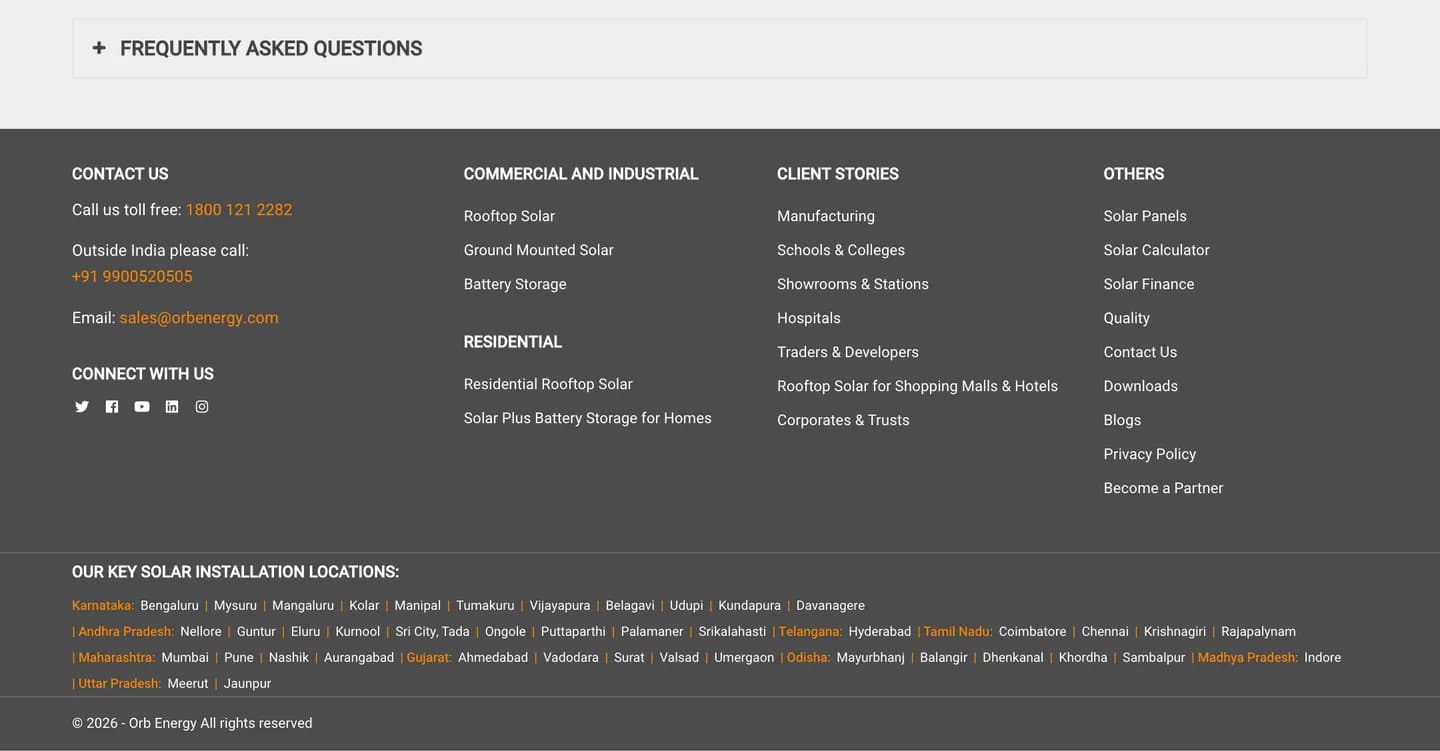
Task: Visit Residential Rooftop Solar
Action: coord(548,384)
